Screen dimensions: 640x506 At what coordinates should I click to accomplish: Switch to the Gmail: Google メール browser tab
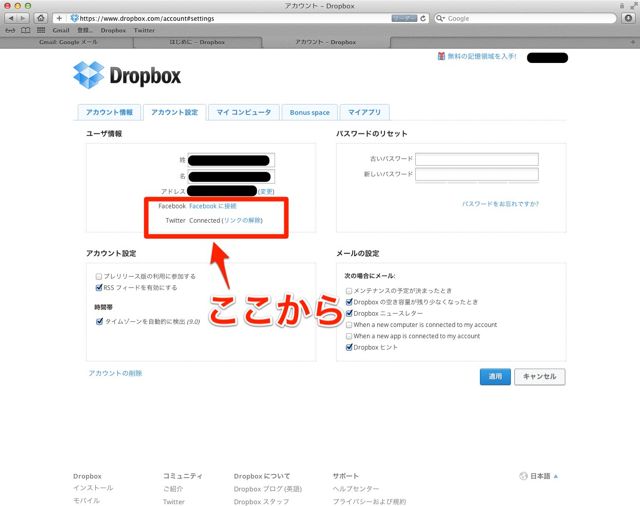coord(68,42)
